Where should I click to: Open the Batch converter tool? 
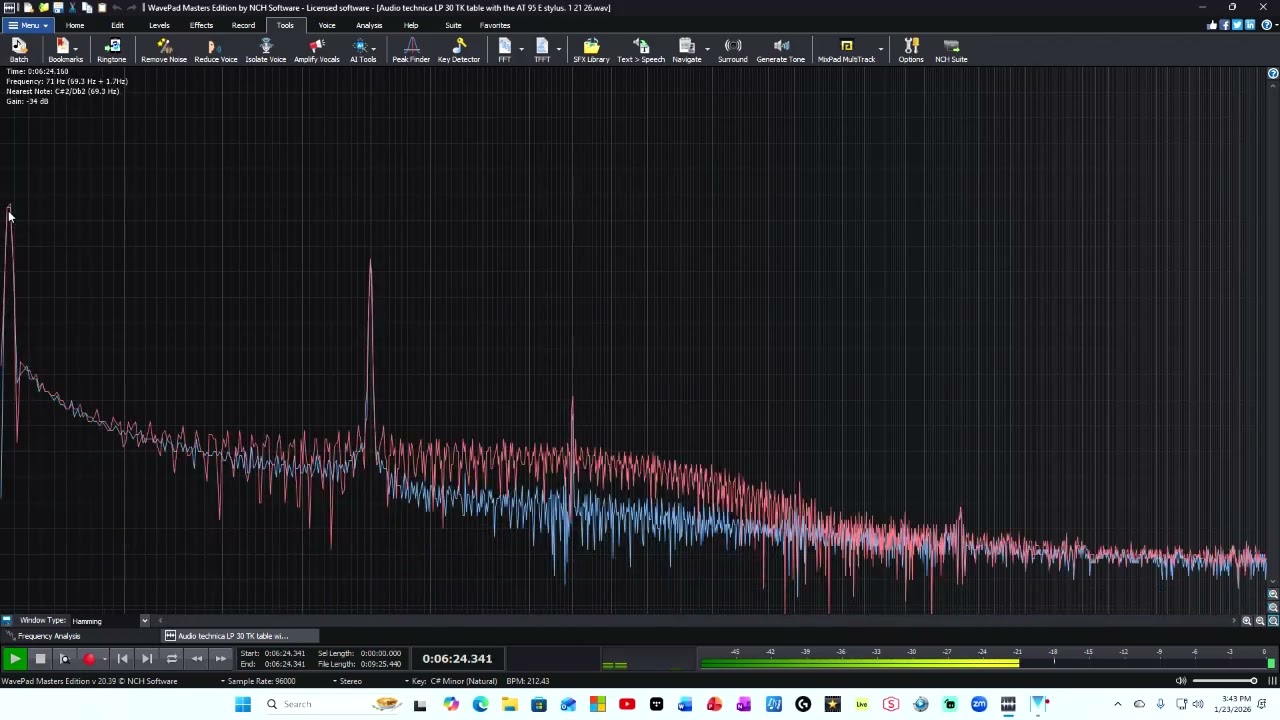pos(19,50)
